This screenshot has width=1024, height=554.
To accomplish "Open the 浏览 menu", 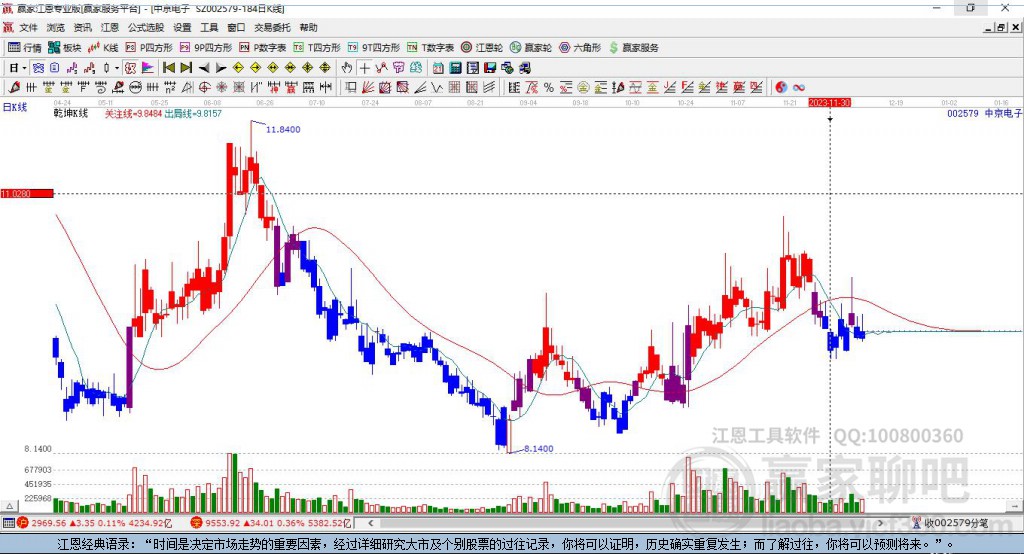I will tap(56, 27).
